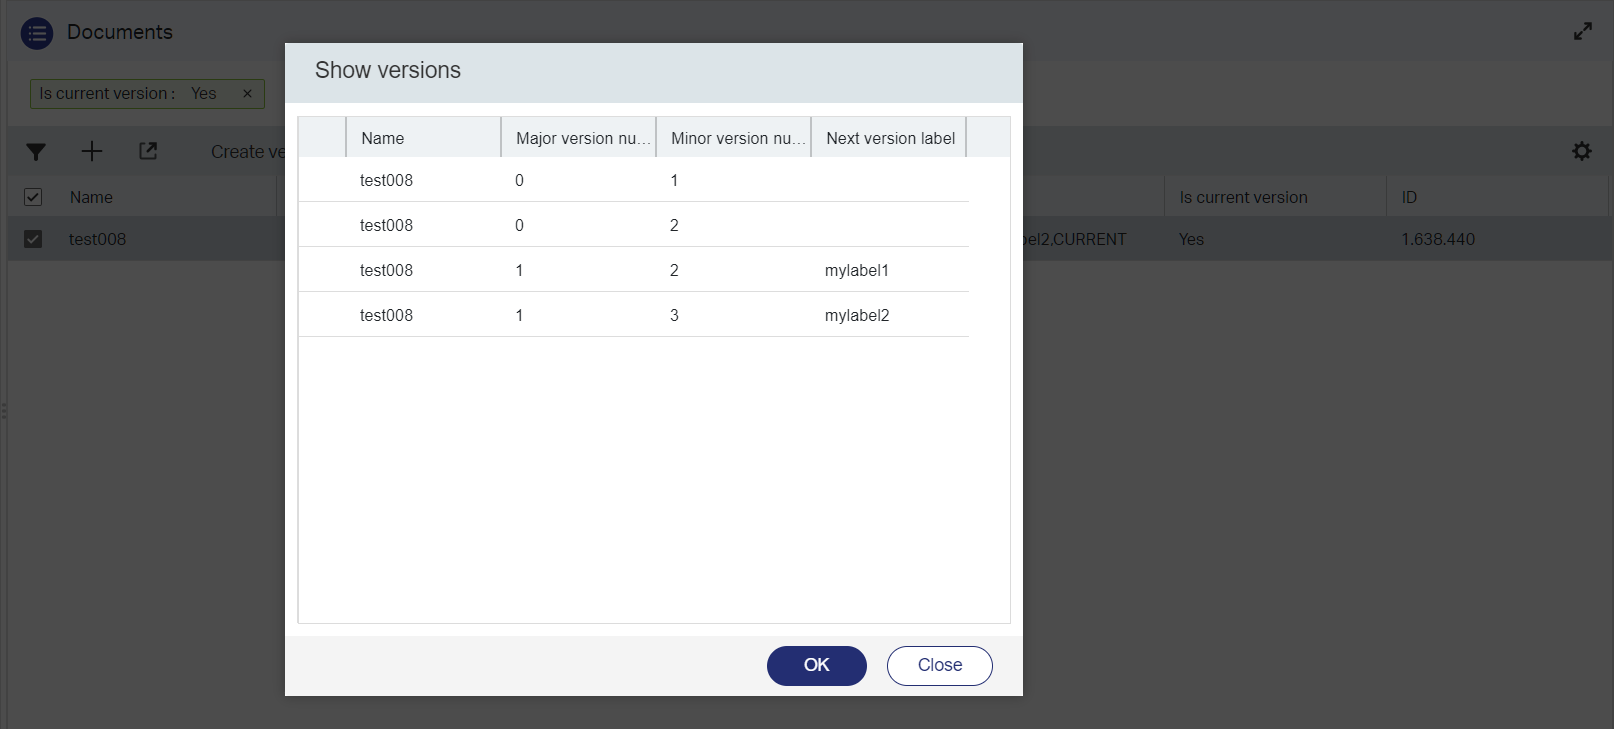Toggle the select-all checkbox in header
Screen dimensions: 1614x729
pyautogui.click(x=33, y=197)
